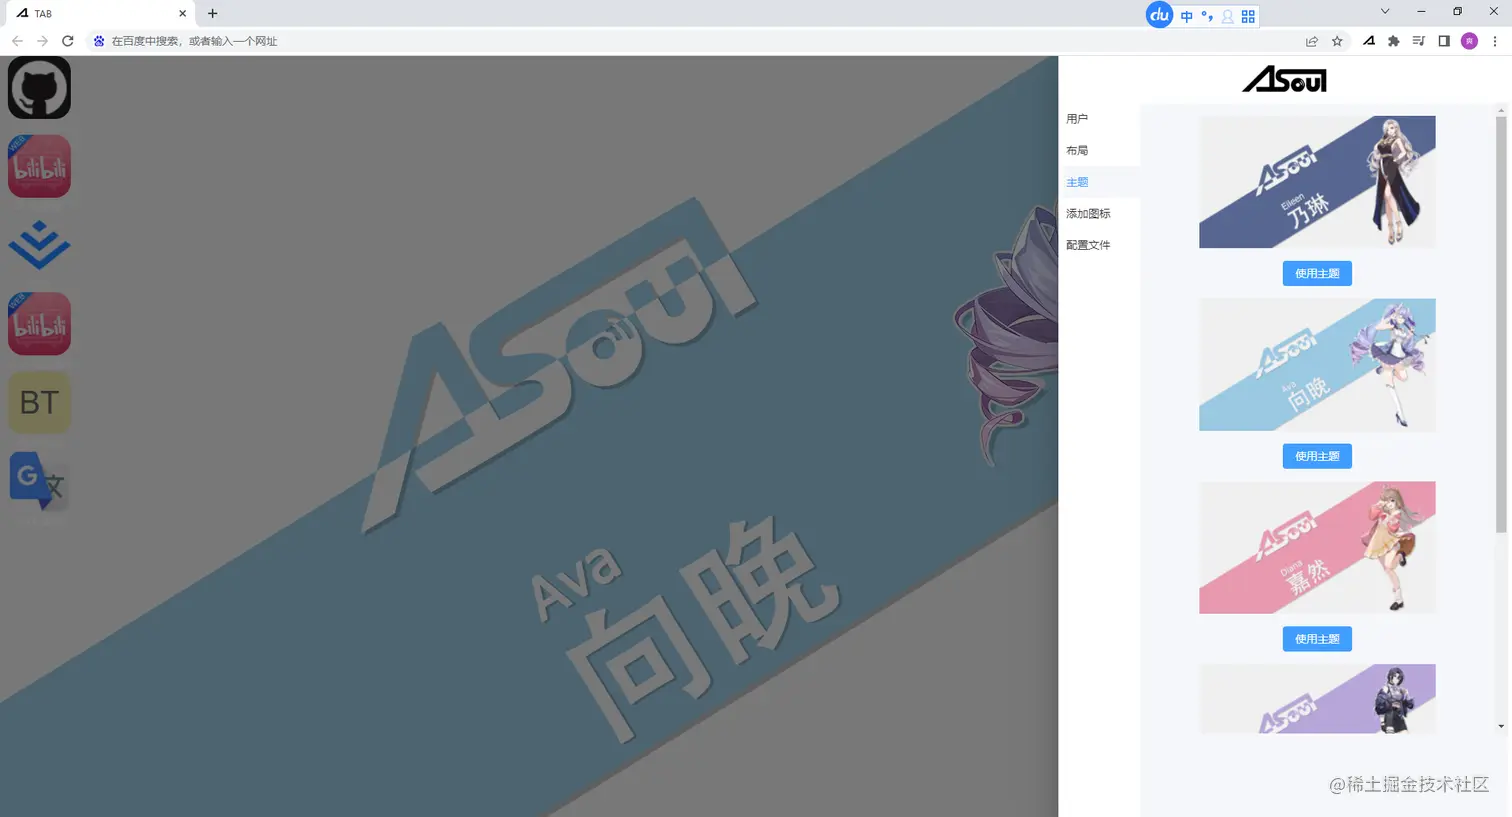Open the GitHub shortcut icon

pos(39,88)
